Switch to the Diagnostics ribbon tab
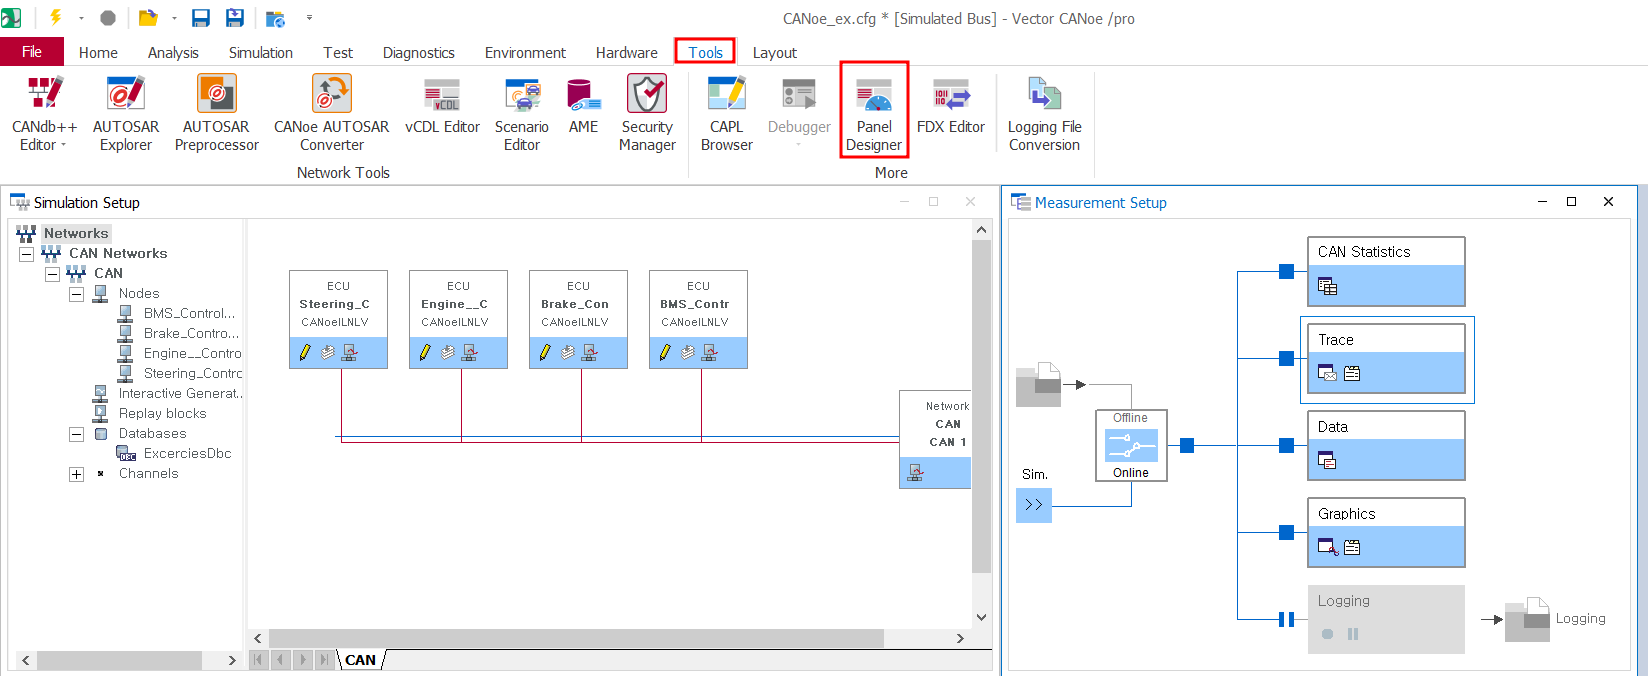 click(419, 52)
